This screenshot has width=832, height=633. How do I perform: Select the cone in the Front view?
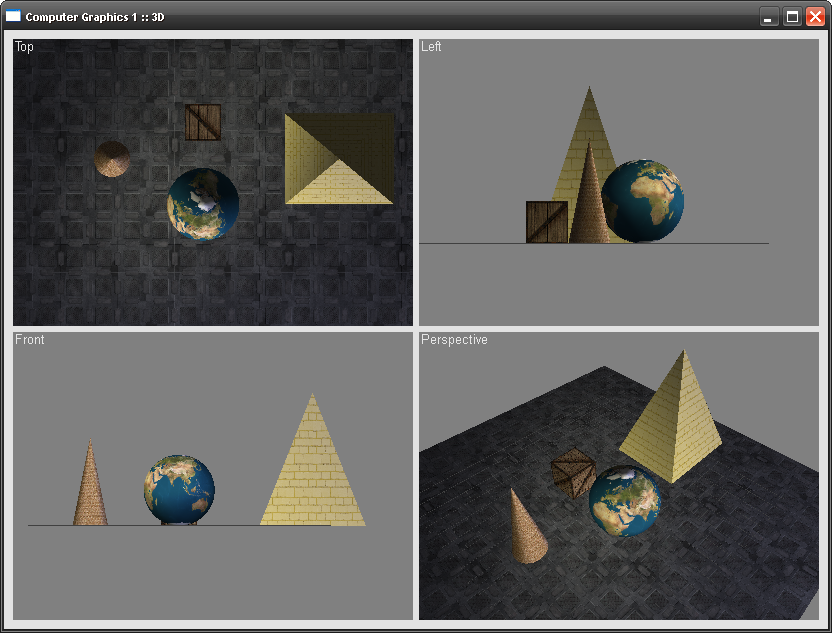pyautogui.click(x=90, y=488)
